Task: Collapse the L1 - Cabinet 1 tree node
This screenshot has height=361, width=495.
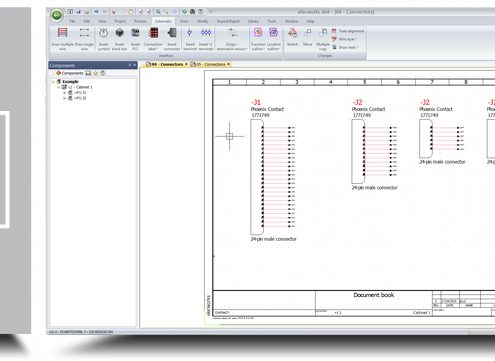Action: [x=59, y=87]
